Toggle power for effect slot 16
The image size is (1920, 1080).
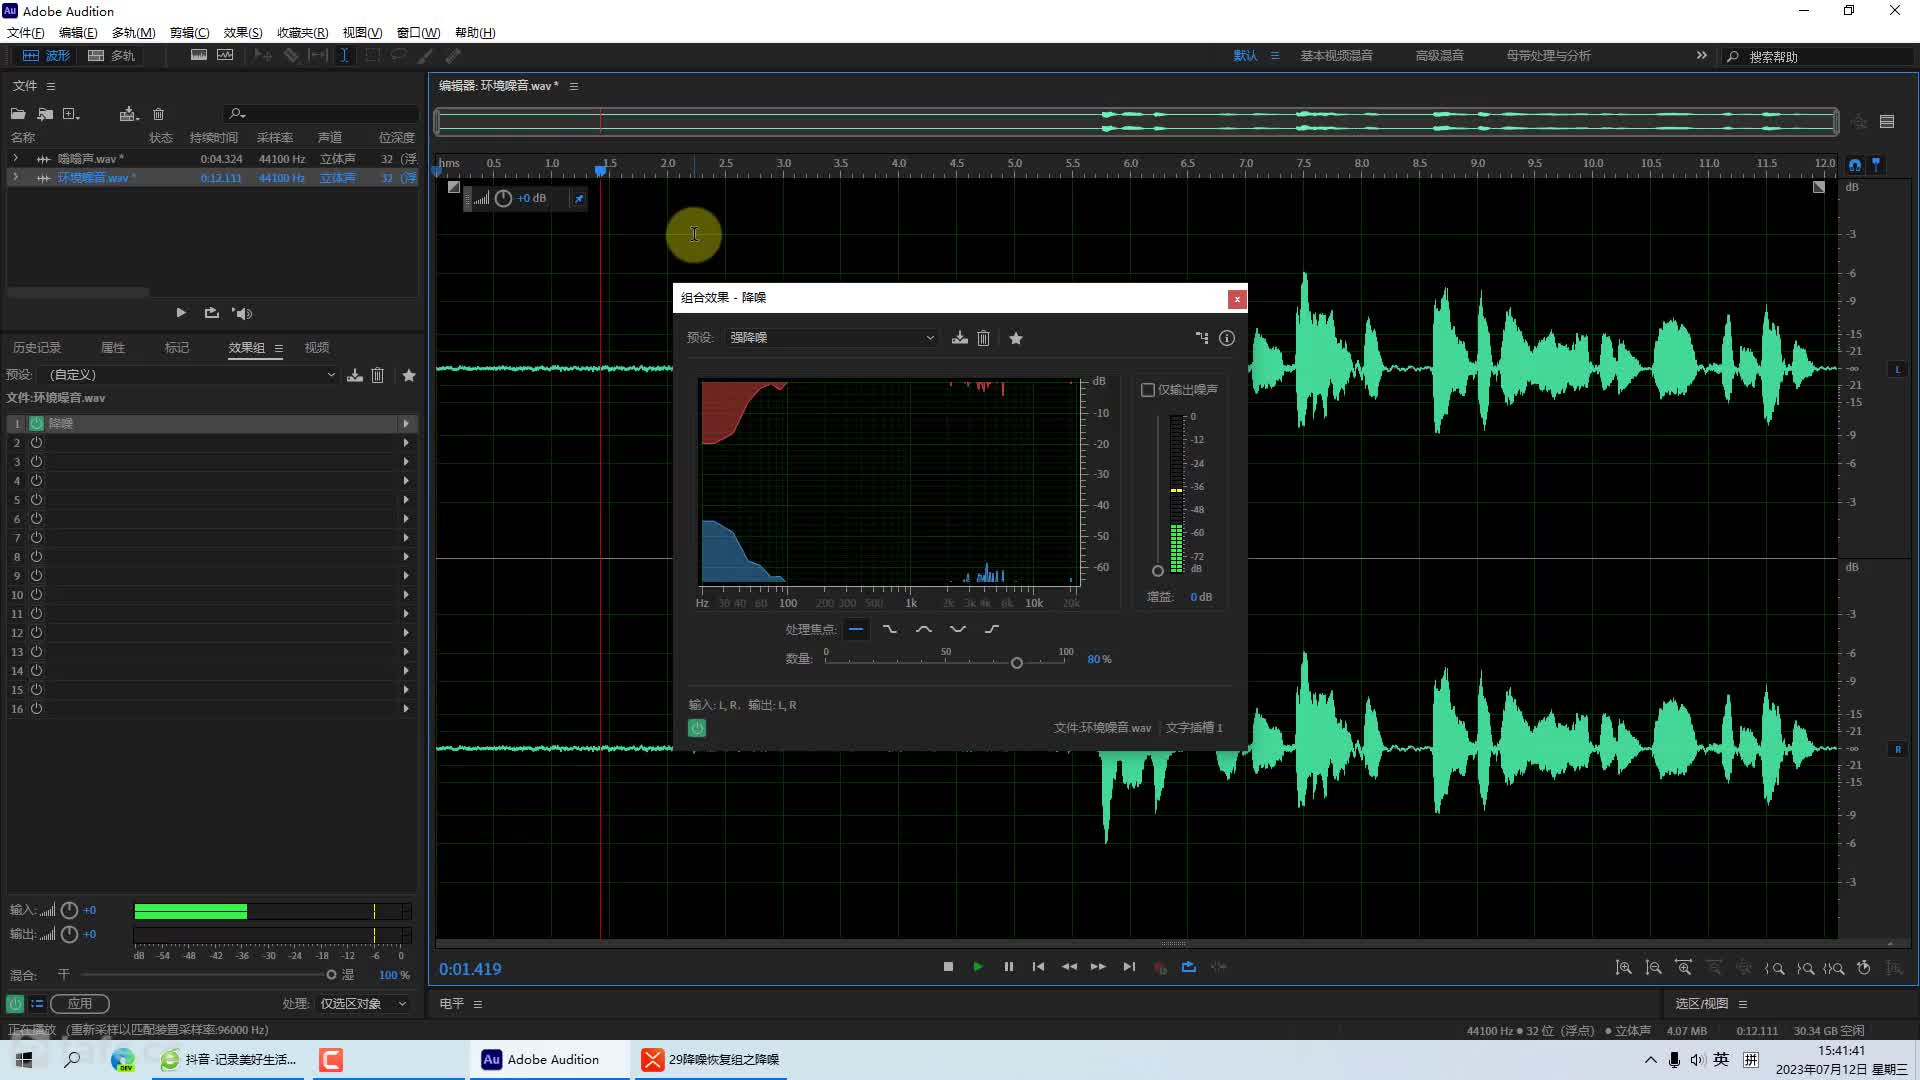point(37,709)
